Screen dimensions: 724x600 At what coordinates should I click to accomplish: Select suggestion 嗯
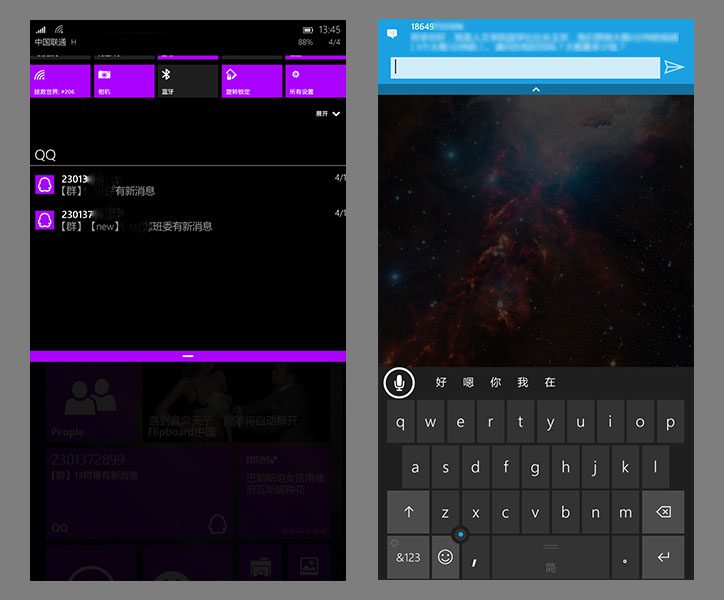[468, 382]
